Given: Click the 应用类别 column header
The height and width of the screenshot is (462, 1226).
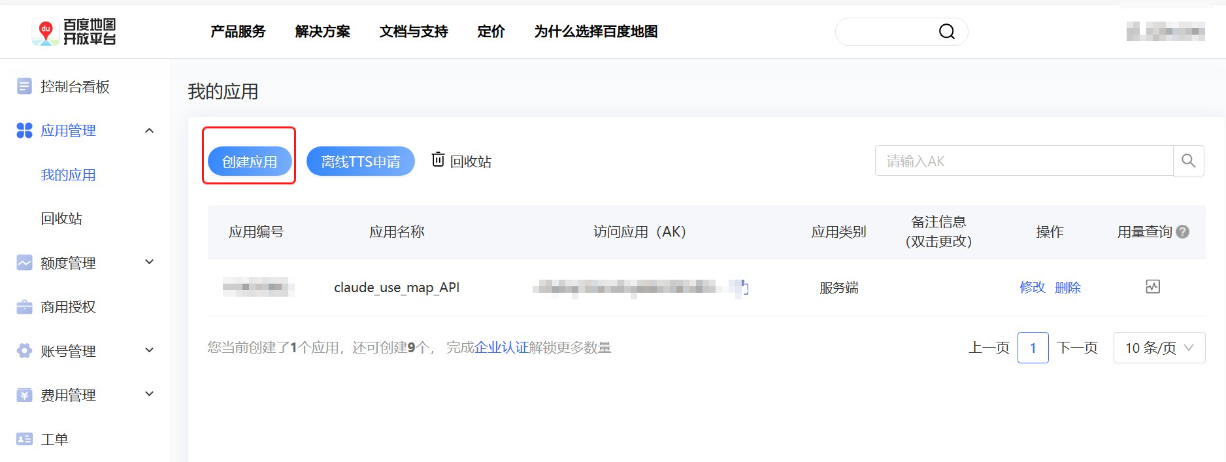Looking at the screenshot, I should (838, 232).
